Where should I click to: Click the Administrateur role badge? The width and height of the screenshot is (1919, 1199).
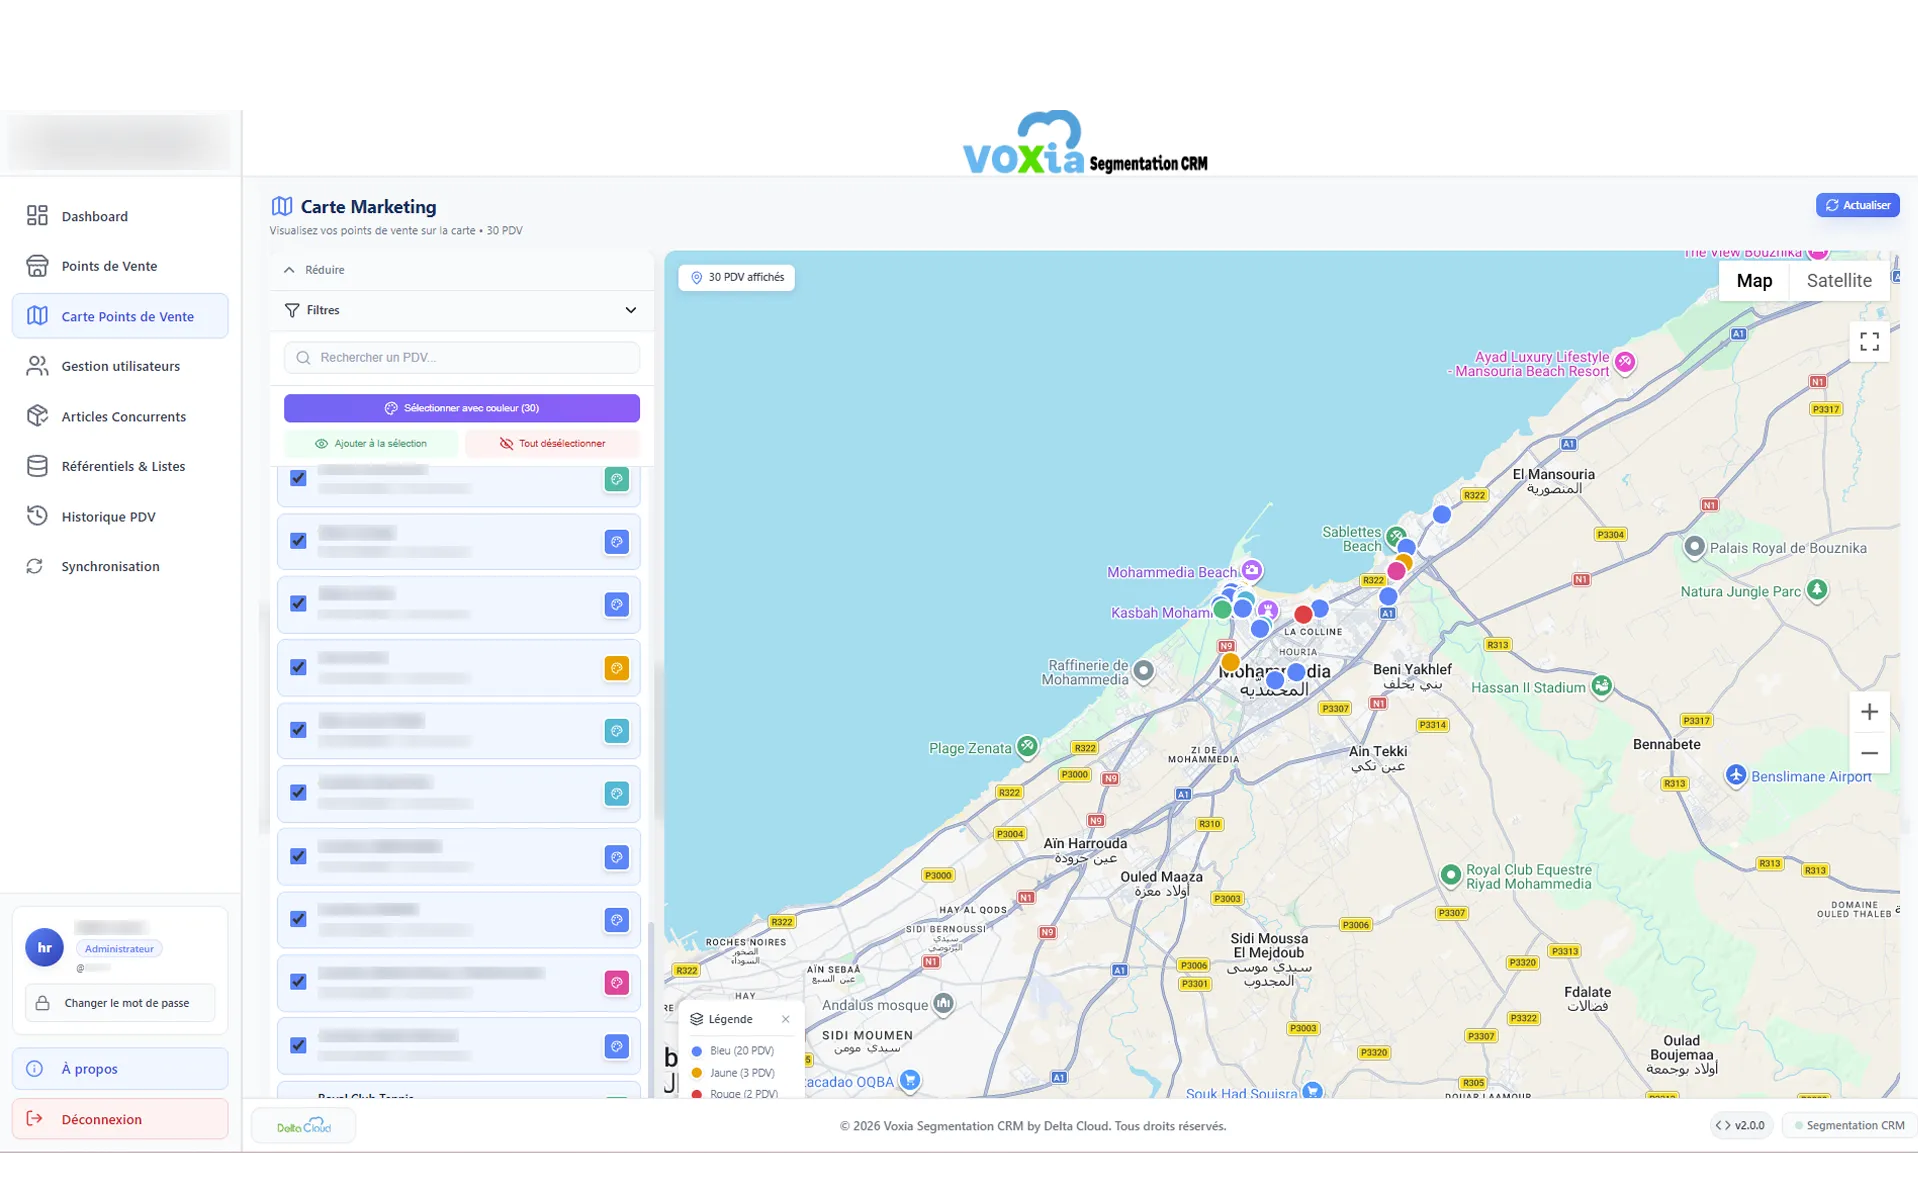click(x=119, y=948)
